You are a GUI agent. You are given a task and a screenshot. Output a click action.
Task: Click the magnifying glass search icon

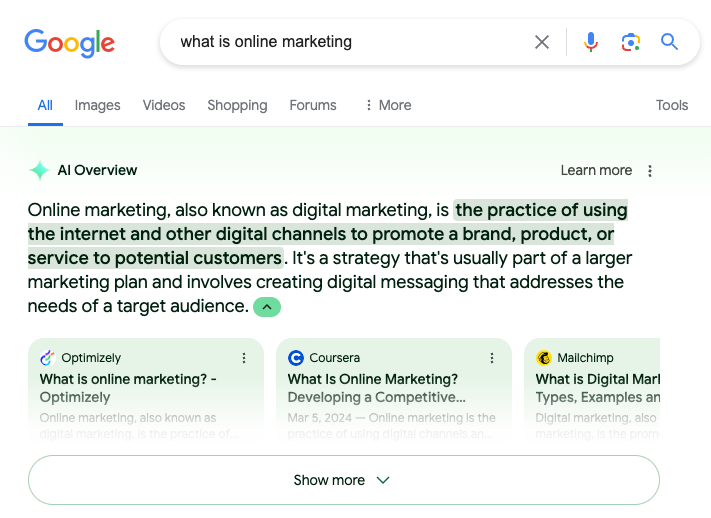pos(669,42)
